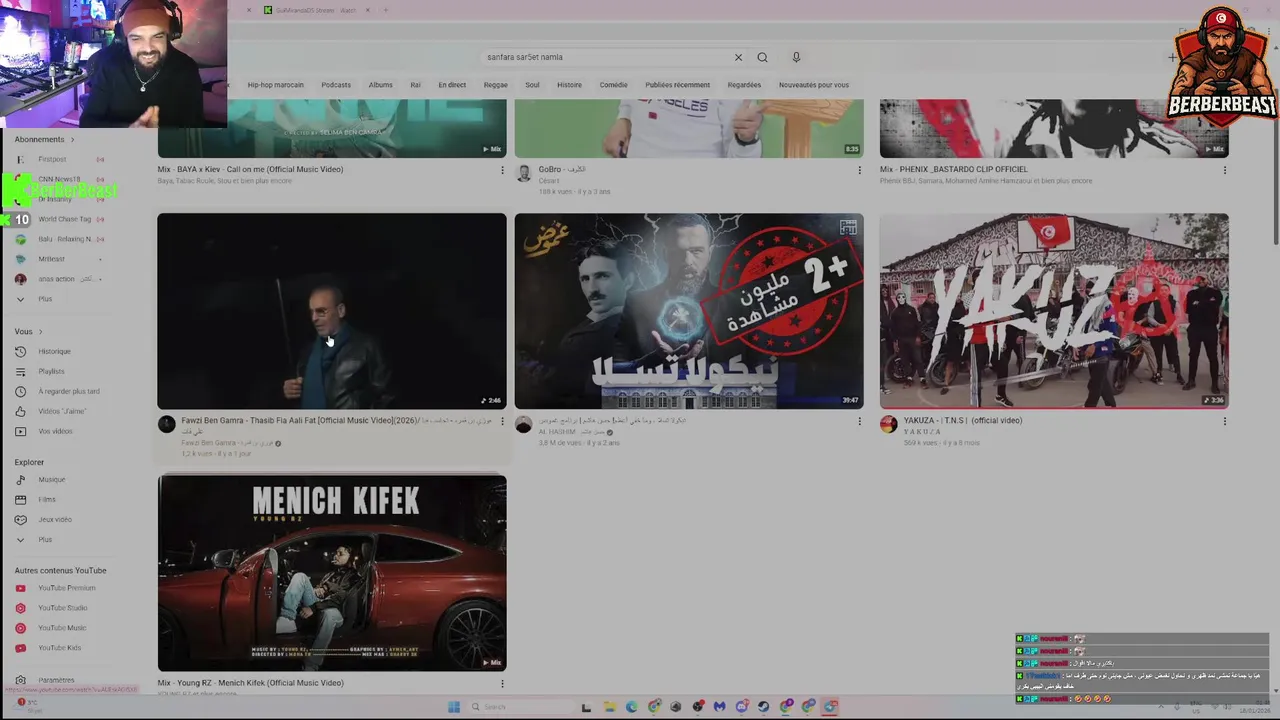Open YouTube Kids from the sidebar
The image size is (1280, 720).
pos(50,648)
